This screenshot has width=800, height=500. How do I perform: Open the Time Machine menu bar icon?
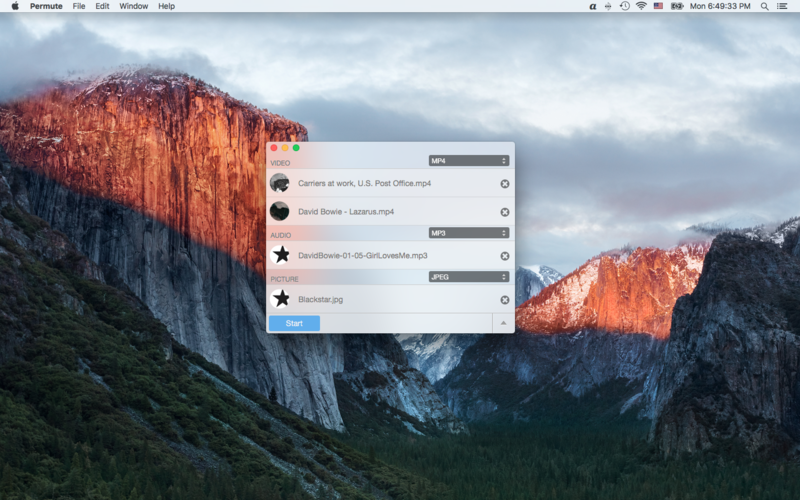(x=624, y=6)
